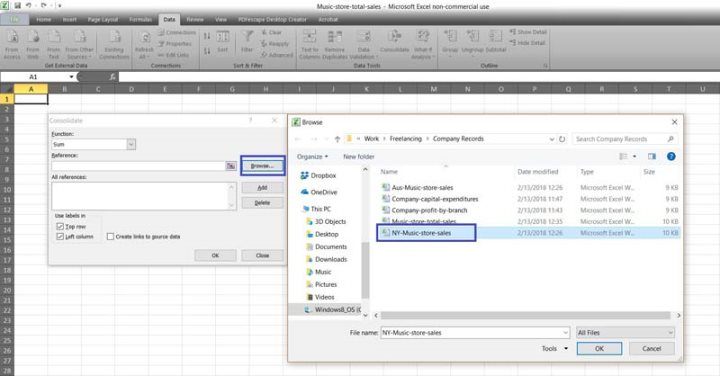The height and width of the screenshot is (376, 720).
Task: Expand the address bar path history dropdown
Action: coord(552,139)
